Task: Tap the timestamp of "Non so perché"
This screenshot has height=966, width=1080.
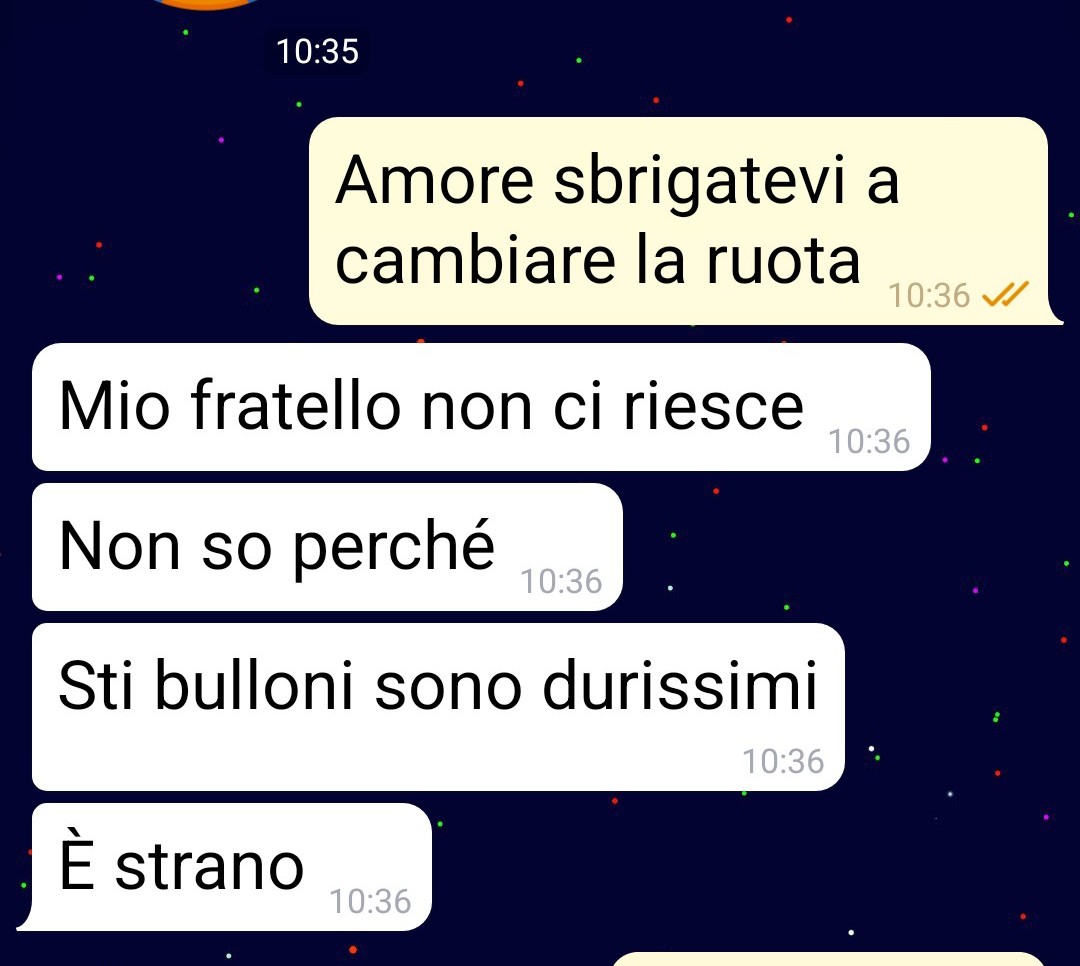Action: pyautogui.click(x=561, y=582)
